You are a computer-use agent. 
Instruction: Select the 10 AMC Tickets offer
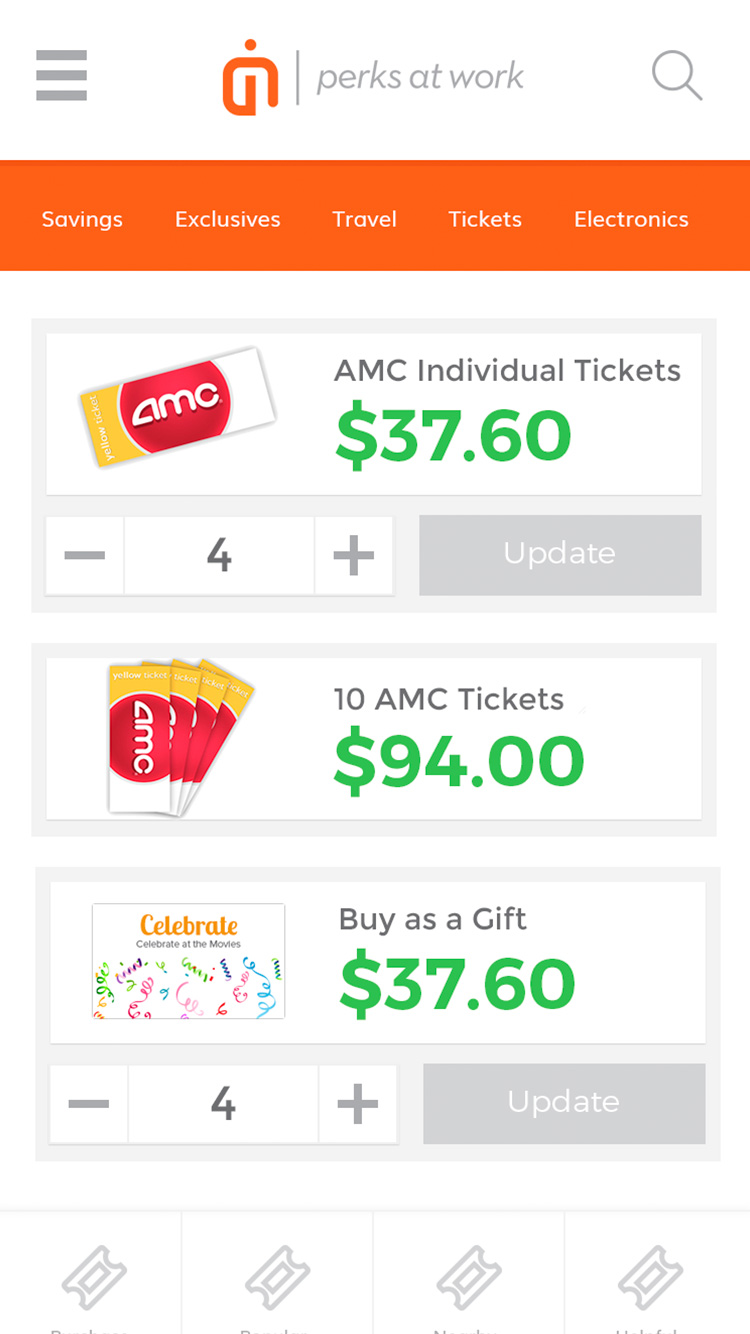point(373,739)
